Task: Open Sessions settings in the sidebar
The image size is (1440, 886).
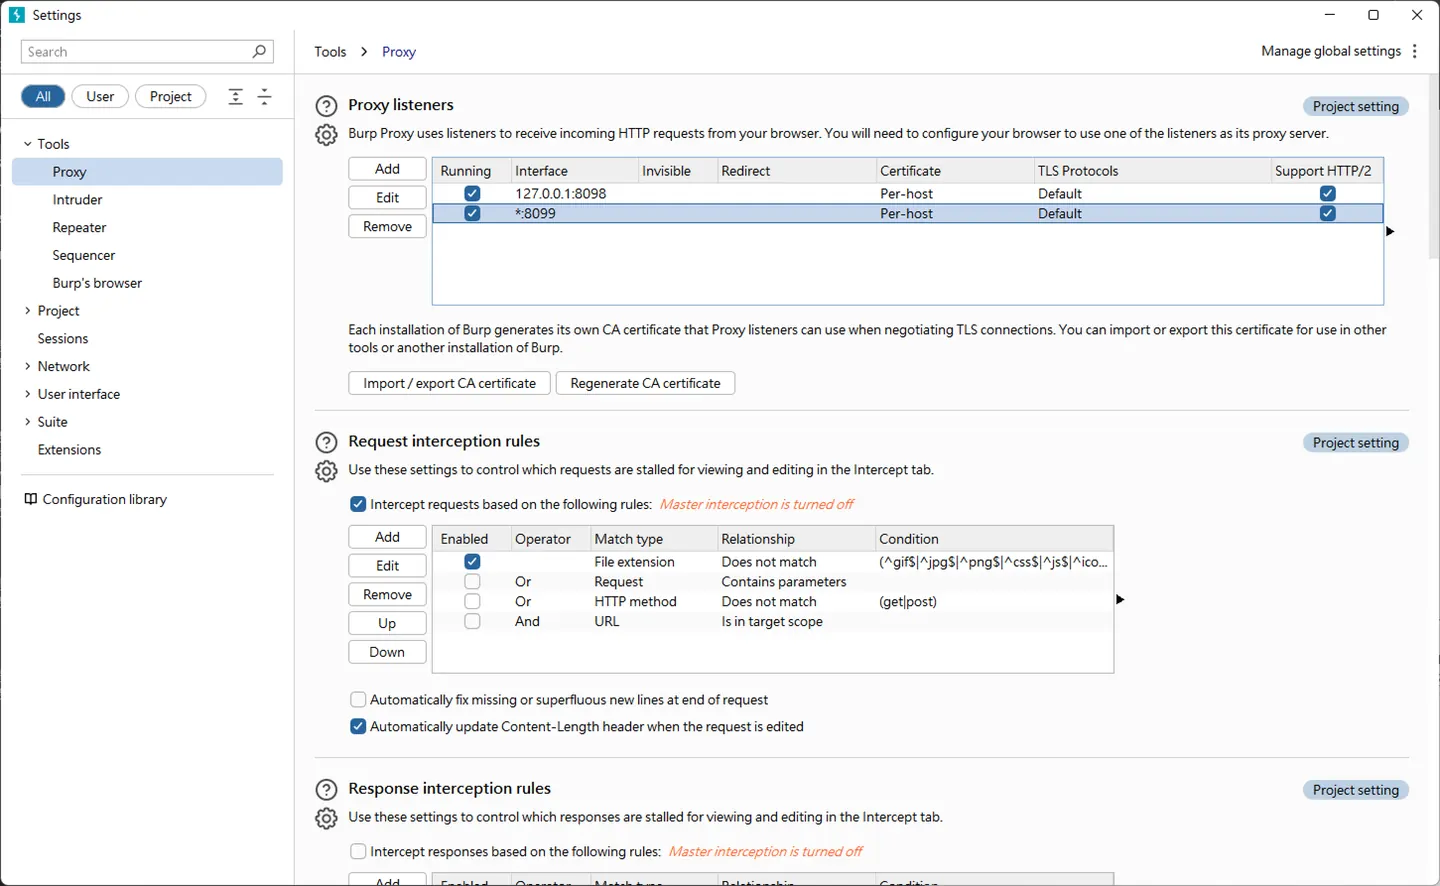Action: [63, 339]
